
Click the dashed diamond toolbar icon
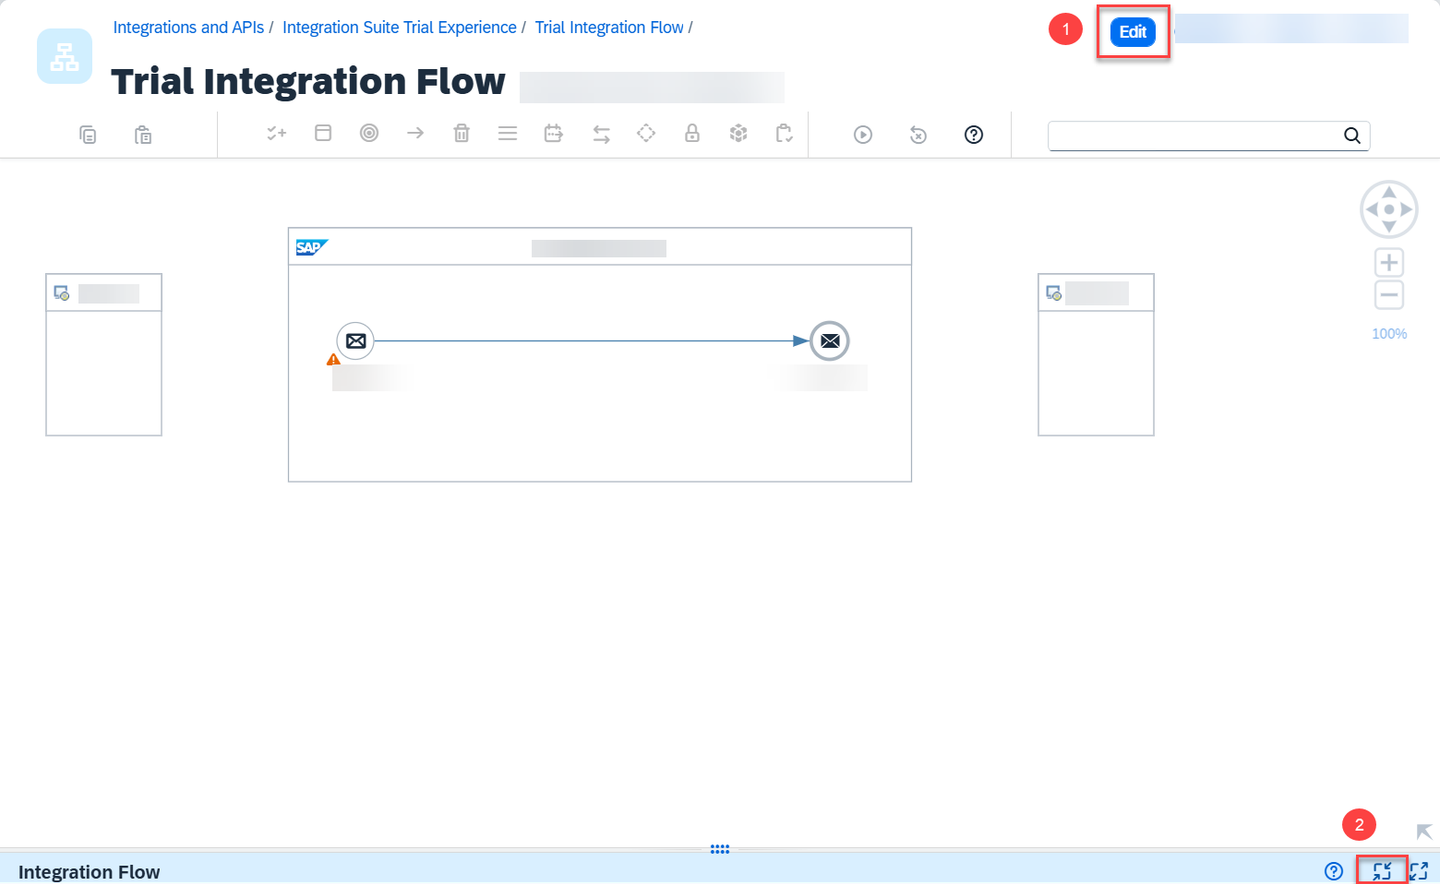646,133
